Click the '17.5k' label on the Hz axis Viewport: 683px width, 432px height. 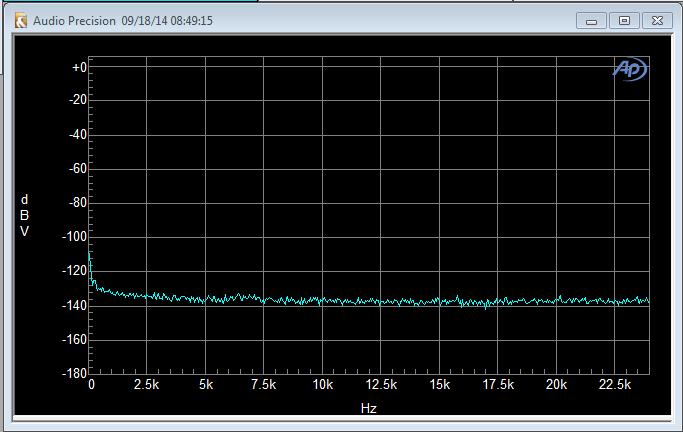click(498, 385)
